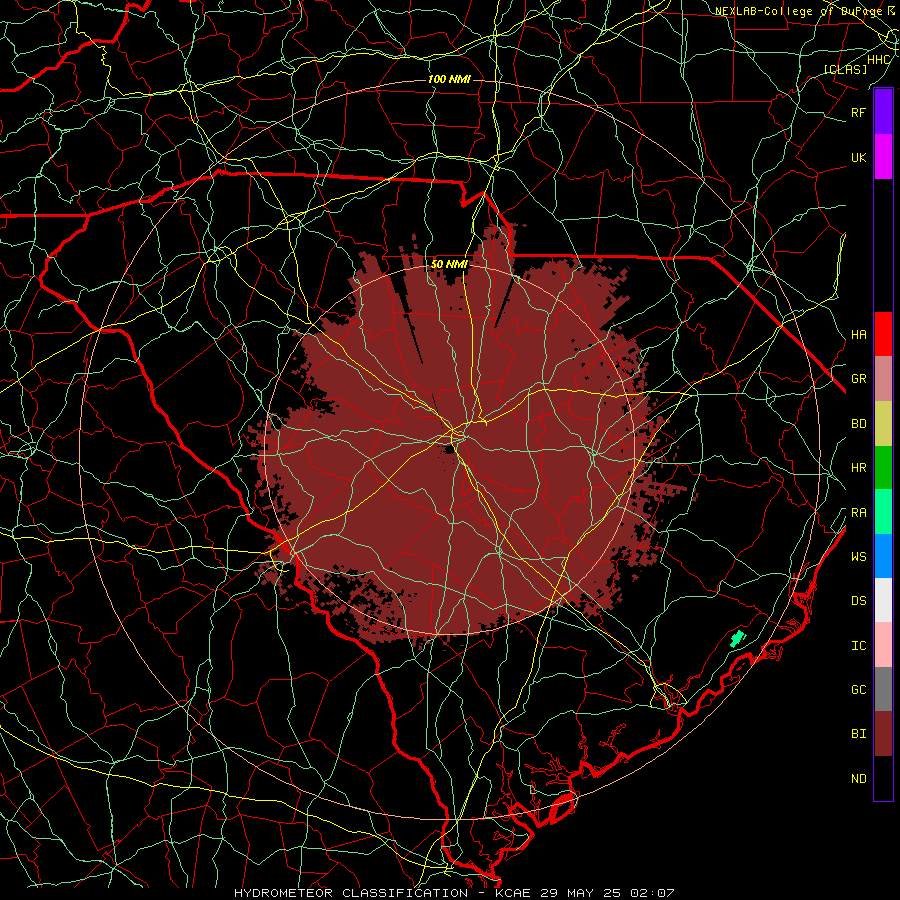Click the DS legend label
The image size is (900, 900).
tap(858, 601)
